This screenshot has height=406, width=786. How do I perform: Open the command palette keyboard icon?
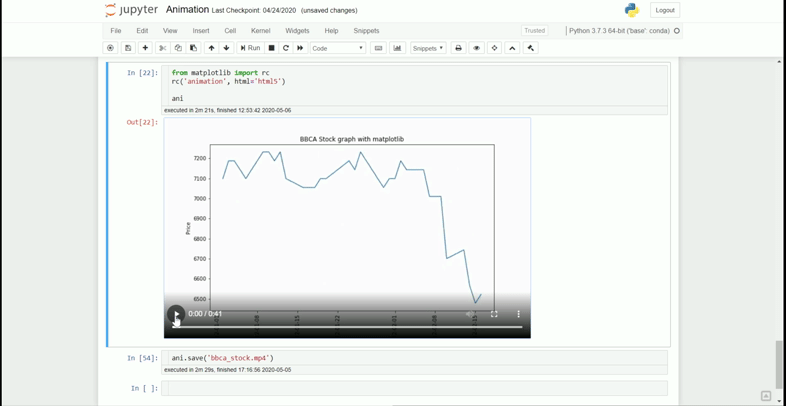coord(378,48)
